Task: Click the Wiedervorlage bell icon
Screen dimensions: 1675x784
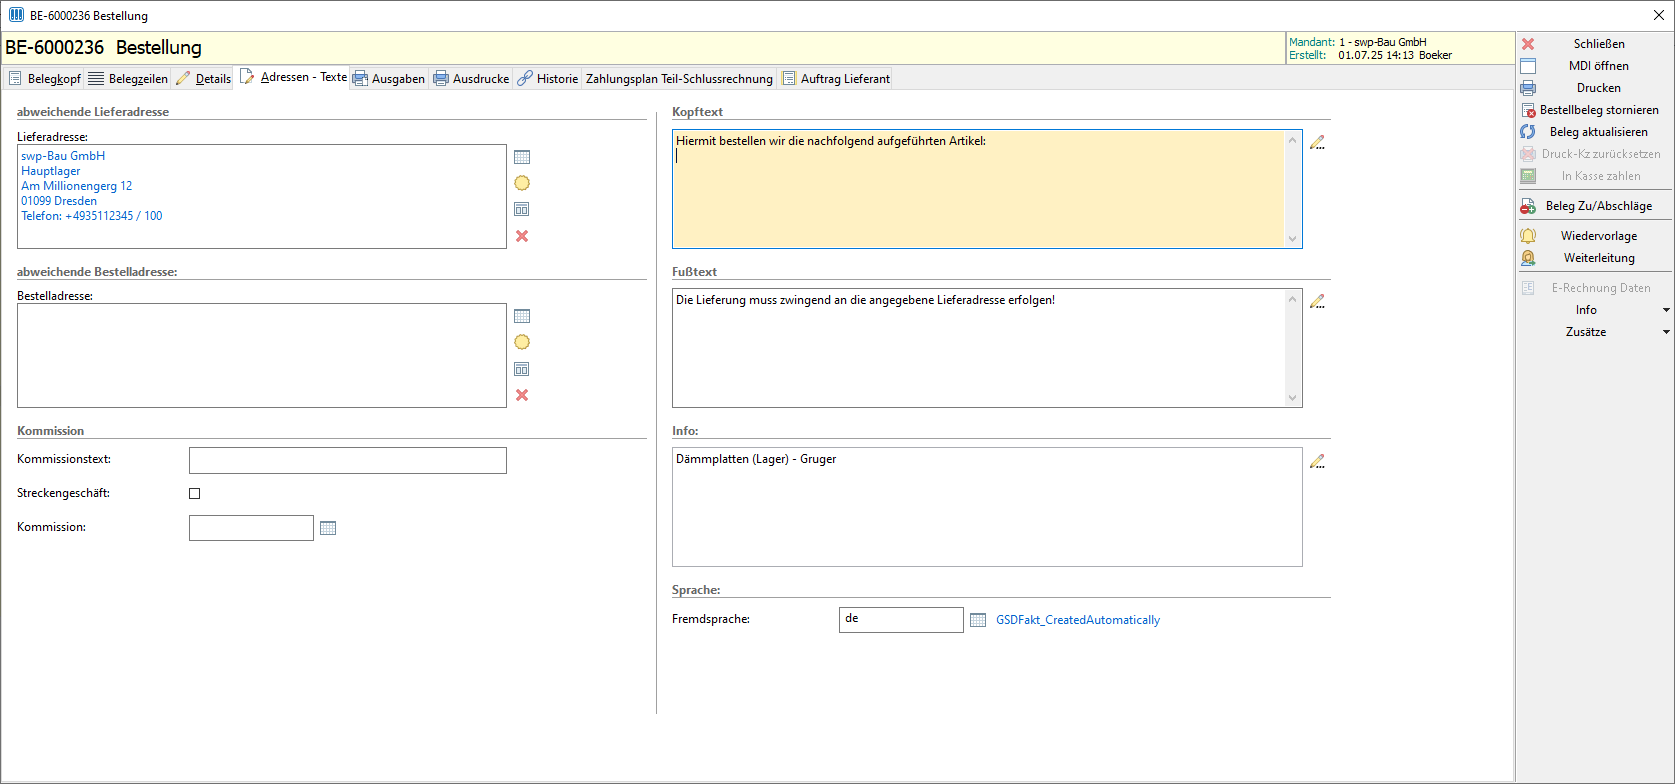Action: [x=1528, y=236]
